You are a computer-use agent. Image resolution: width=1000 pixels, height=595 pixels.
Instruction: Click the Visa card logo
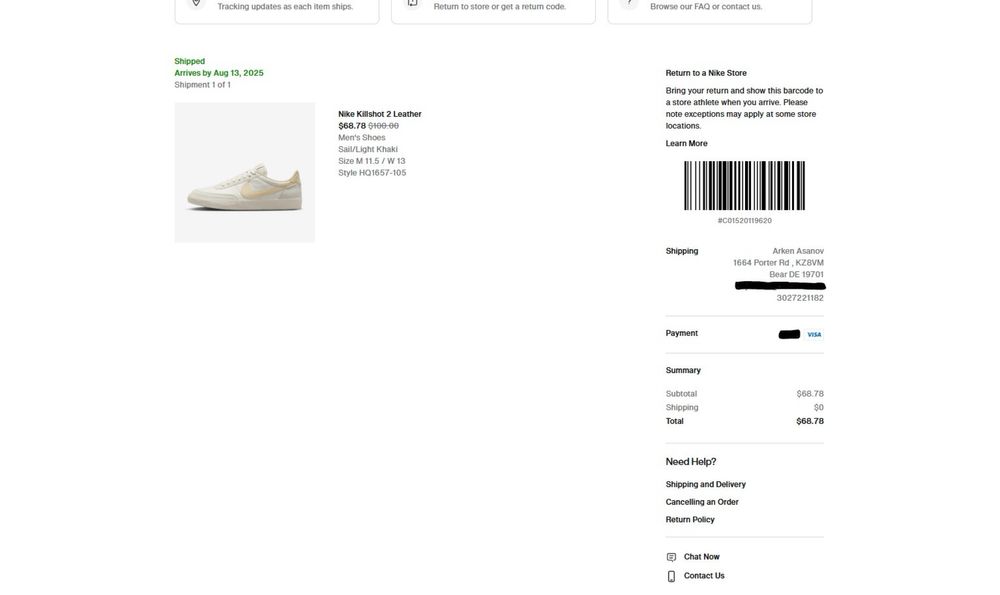point(814,334)
